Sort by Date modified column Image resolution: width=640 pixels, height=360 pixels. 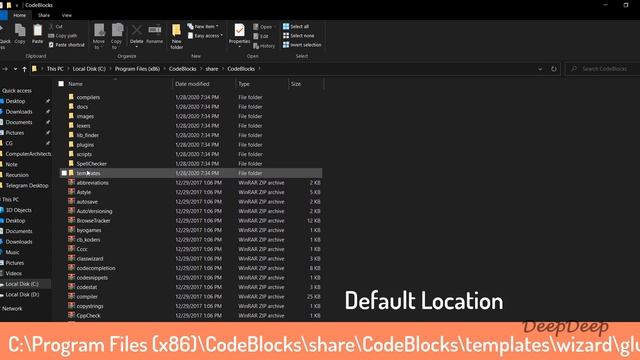pyautogui.click(x=192, y=84)
